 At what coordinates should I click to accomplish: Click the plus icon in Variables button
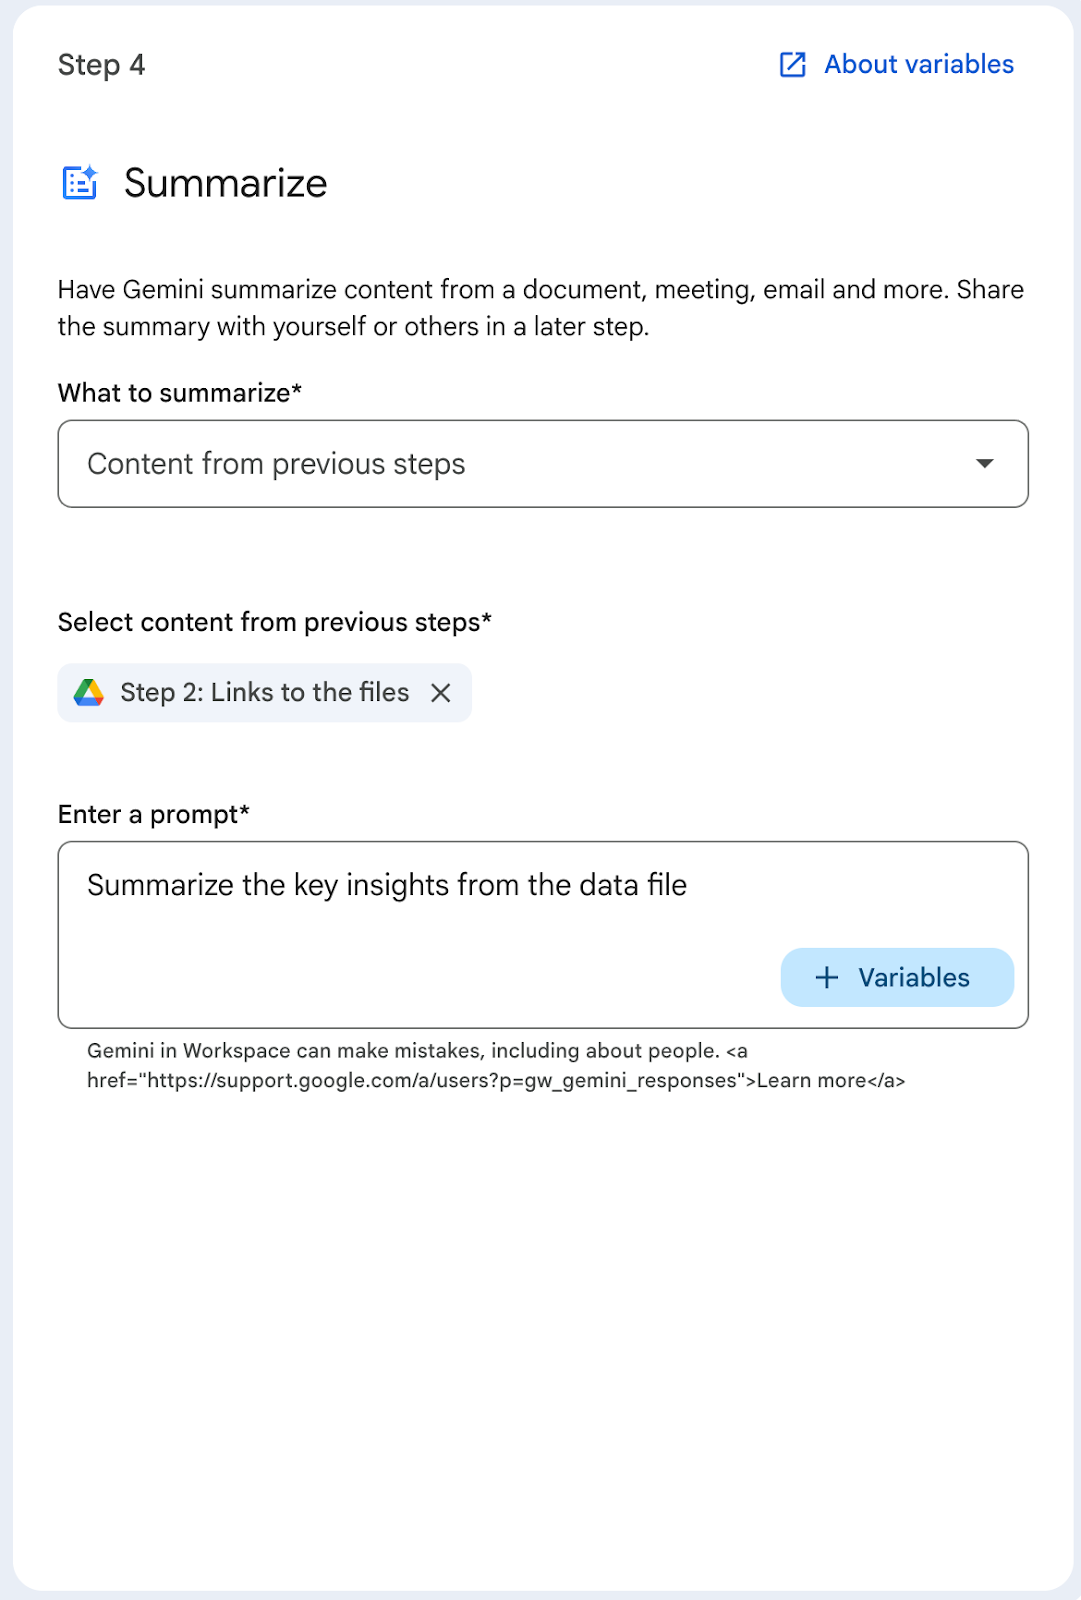(827, 977)
